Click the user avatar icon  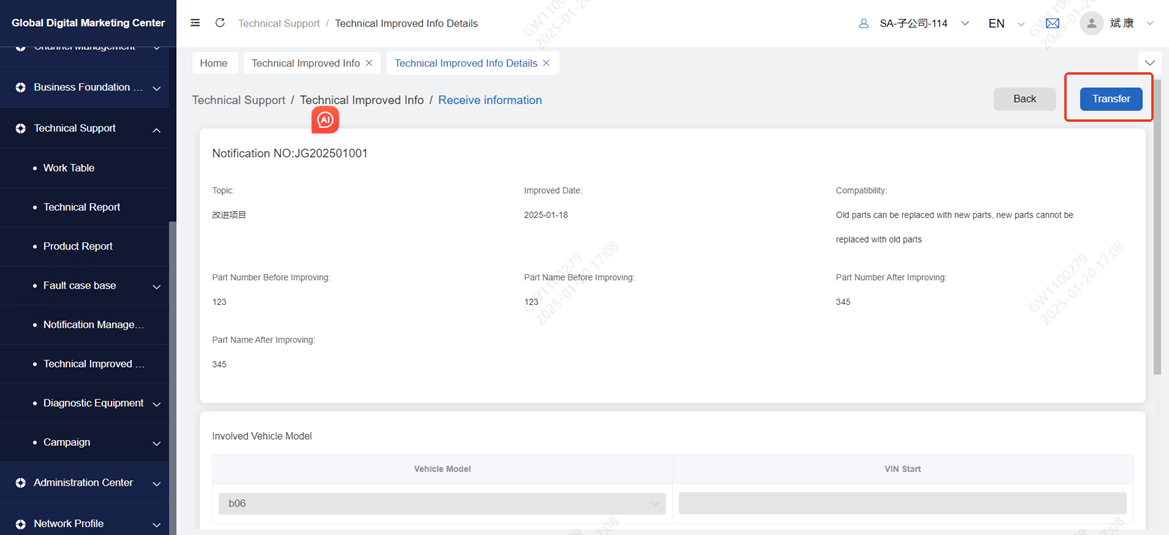(x=1092, y=23)
